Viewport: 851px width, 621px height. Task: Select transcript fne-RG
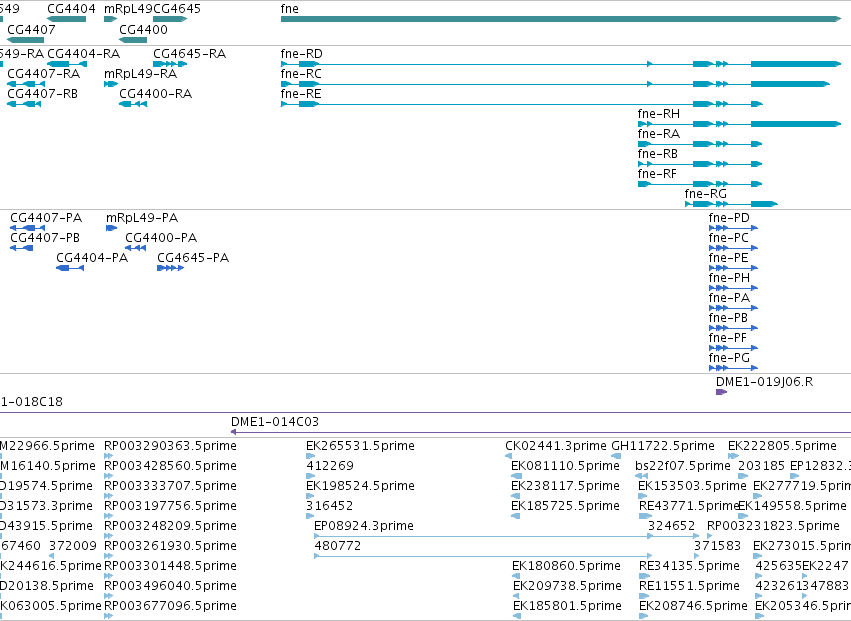(705, 194)
